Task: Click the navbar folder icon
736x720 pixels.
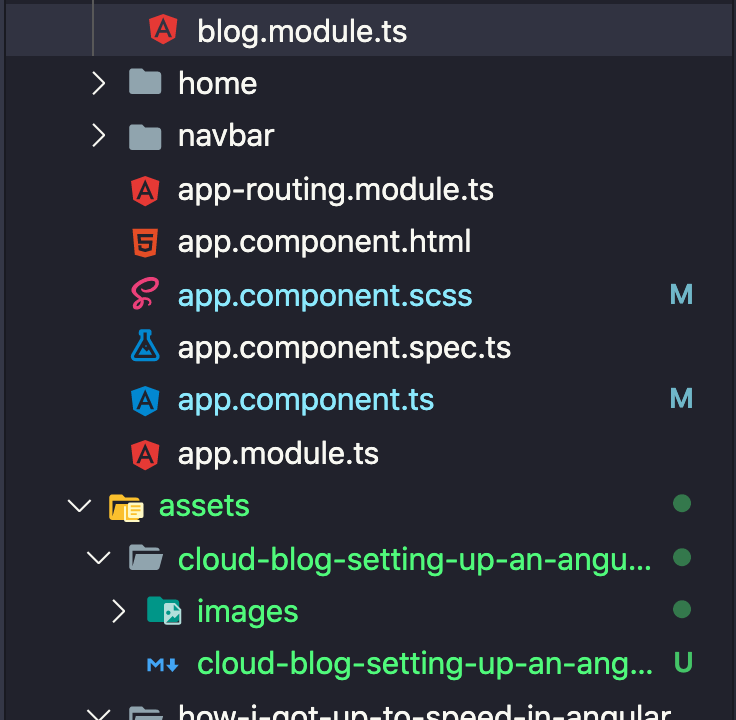Action: 145,137
